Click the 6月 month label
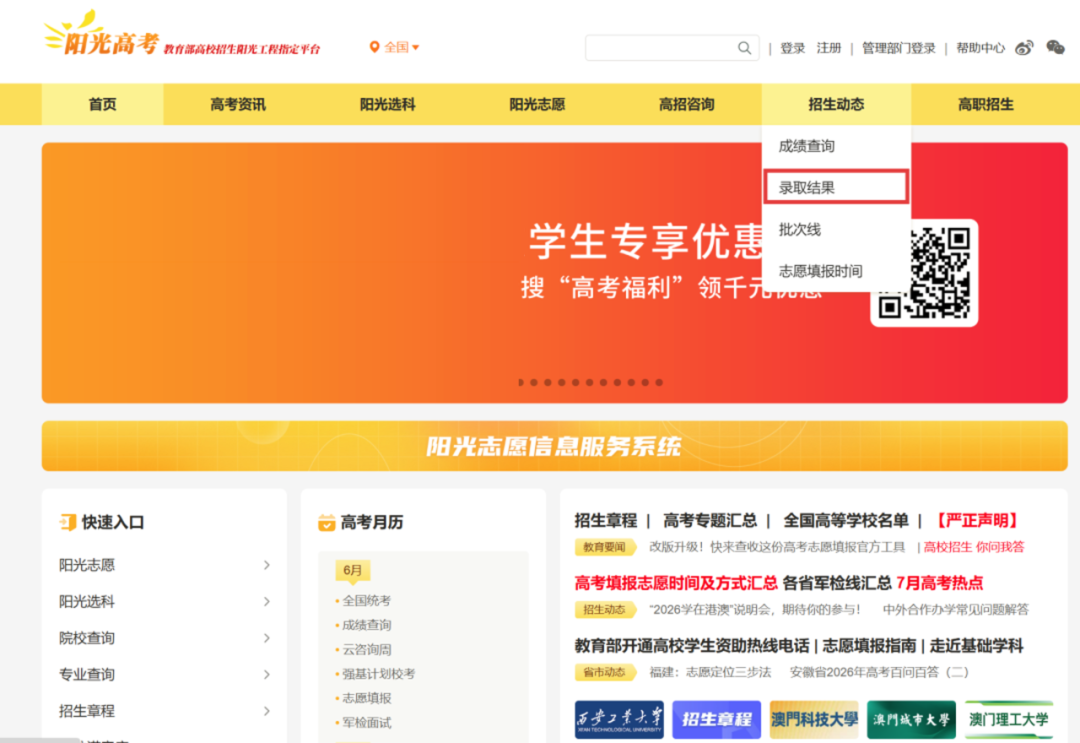Viewport: 1080px width, 743px height. (353, 570)
